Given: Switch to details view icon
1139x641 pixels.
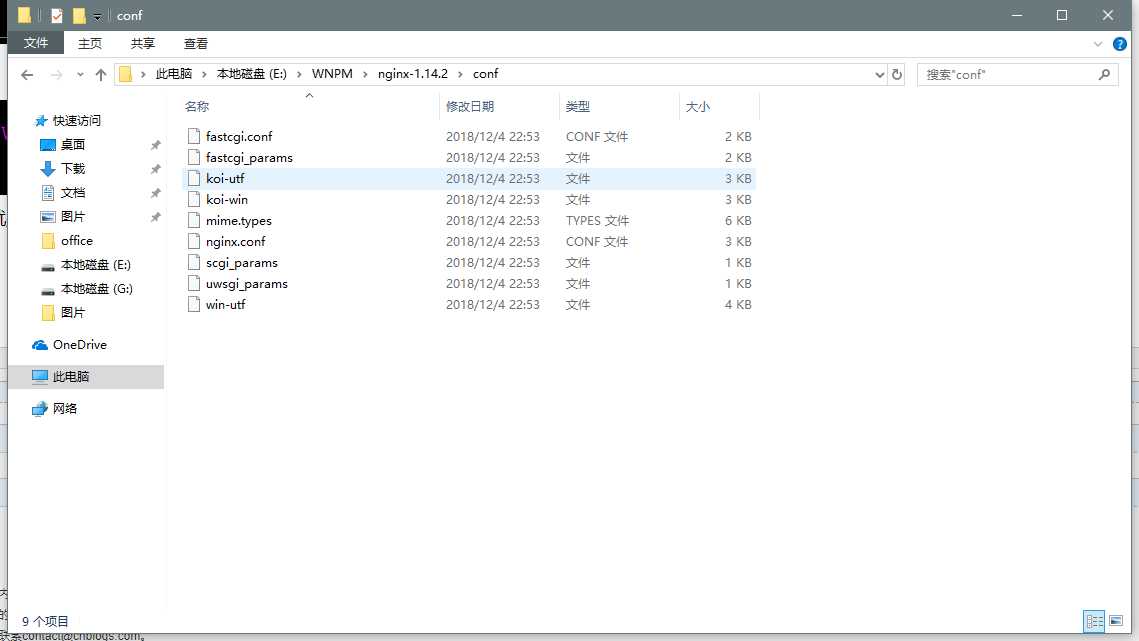Looking at the screenshot, I should point(1094,621).
